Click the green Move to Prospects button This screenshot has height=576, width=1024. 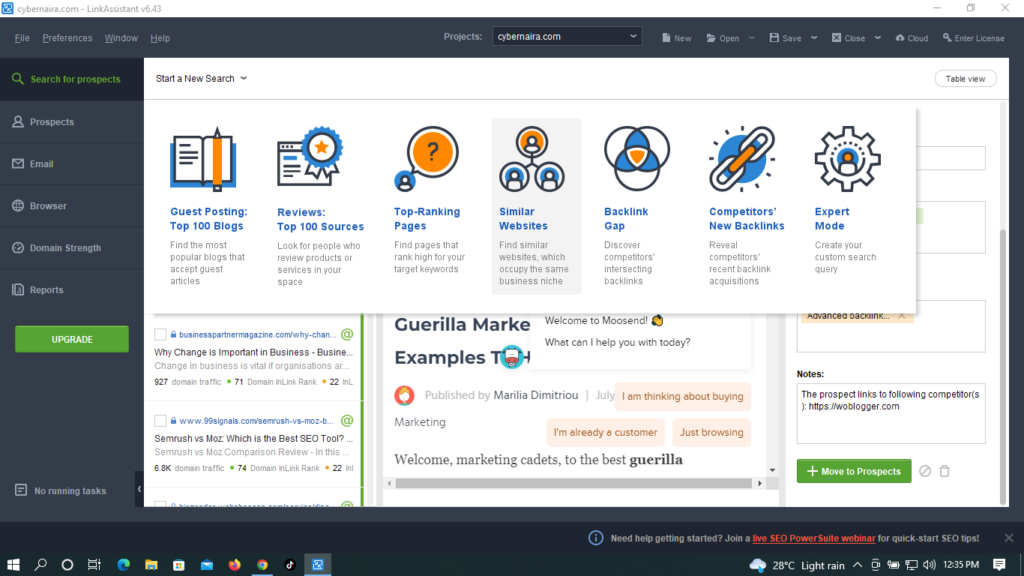pyautogui.click(x=853, y=470)
